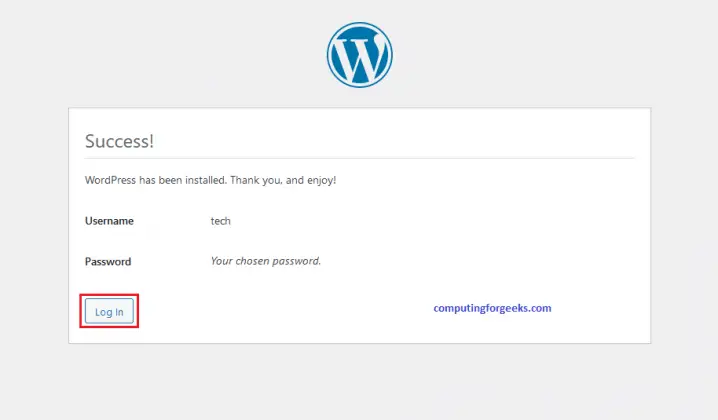Click the word 'WordPress' in the message
This screenshot has height=420, width=718.
(x=111, y=180)
